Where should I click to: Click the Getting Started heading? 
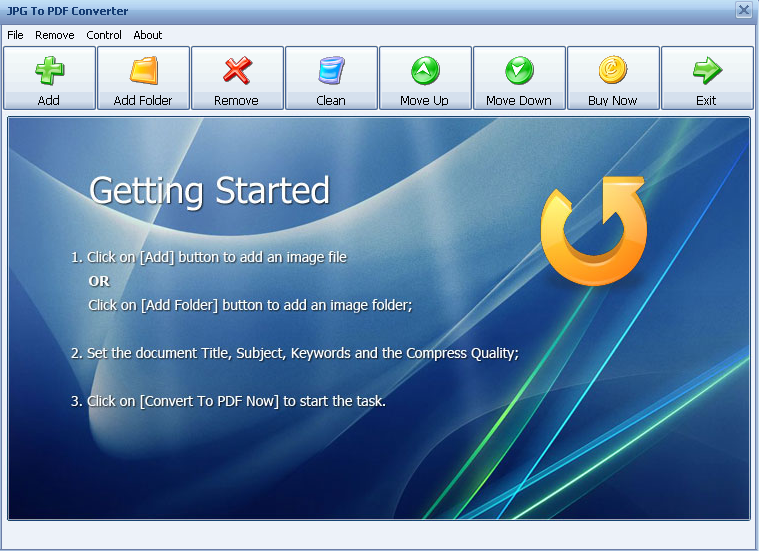coord(209,191)
